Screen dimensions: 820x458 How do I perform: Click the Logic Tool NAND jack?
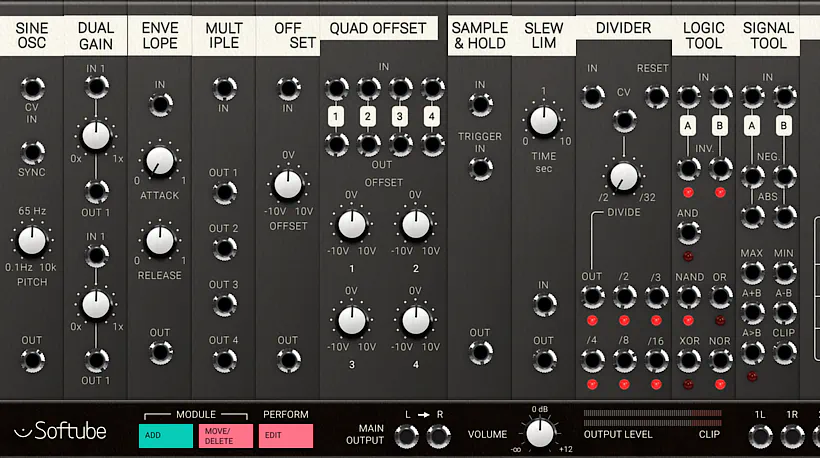click(x=688, y=297)
